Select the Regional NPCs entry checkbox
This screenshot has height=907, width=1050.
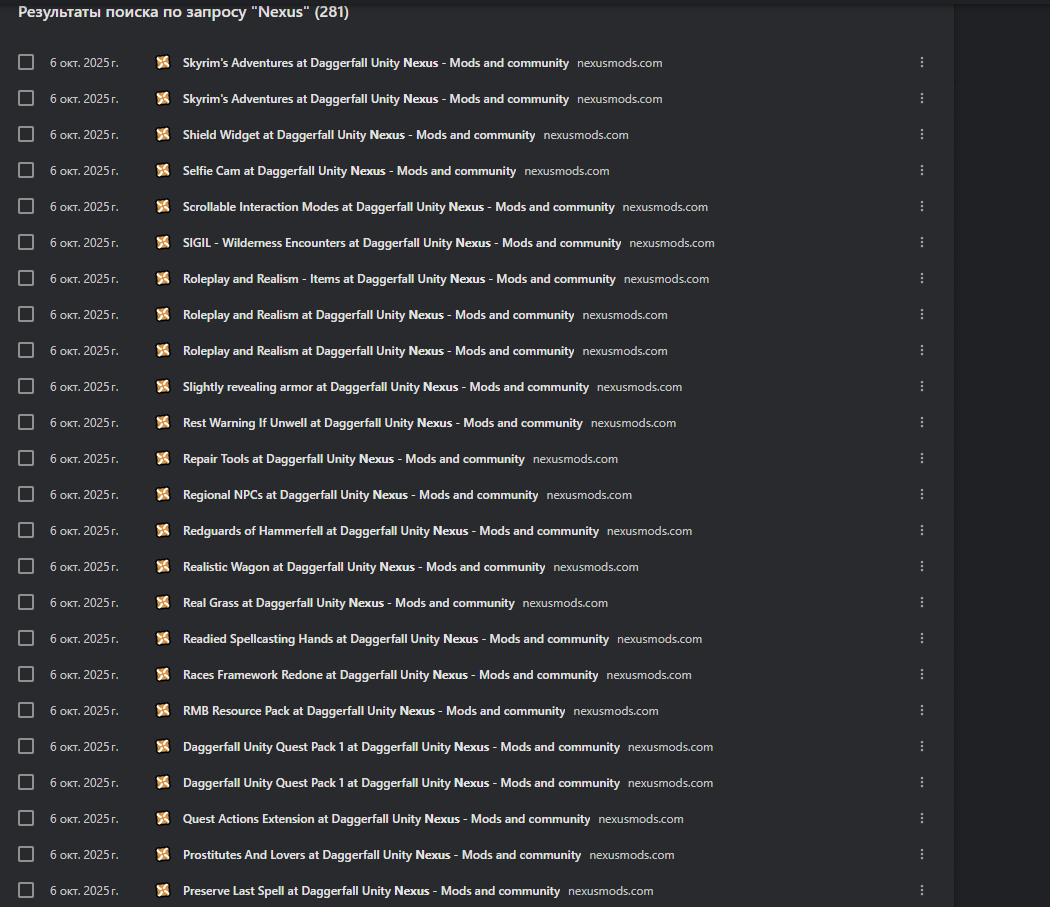pos(26,494)
